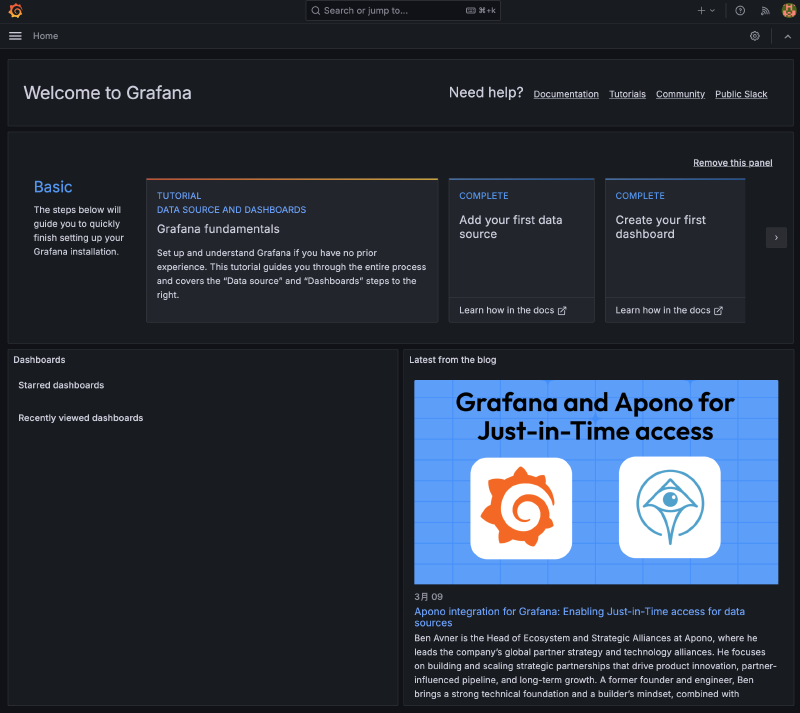
Task: Click the Grafana logo in the top bar
Action: point(15,11)
